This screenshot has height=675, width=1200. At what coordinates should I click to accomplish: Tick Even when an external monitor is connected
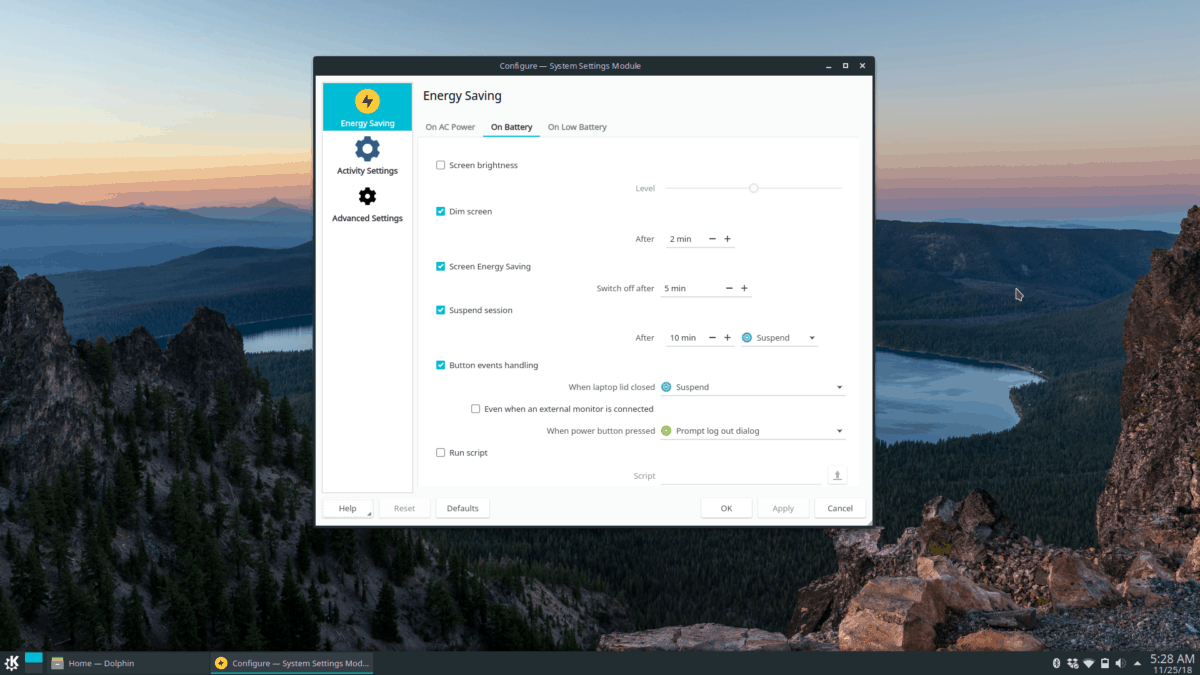(x=476, y=409)
